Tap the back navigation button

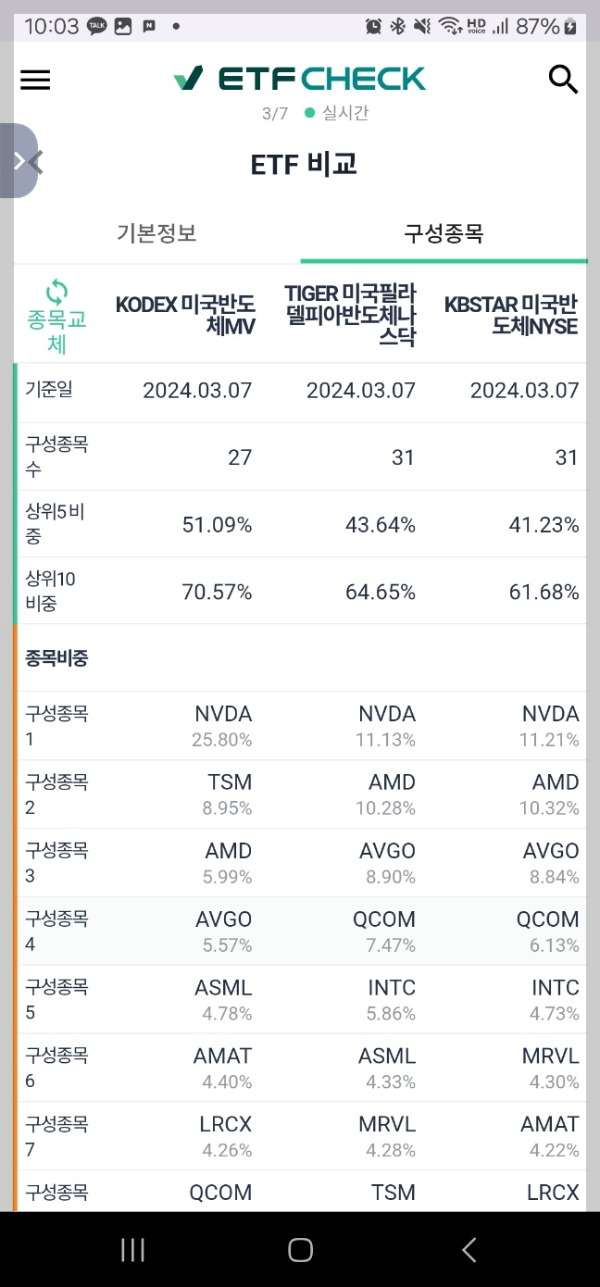tap(468, 1249)
